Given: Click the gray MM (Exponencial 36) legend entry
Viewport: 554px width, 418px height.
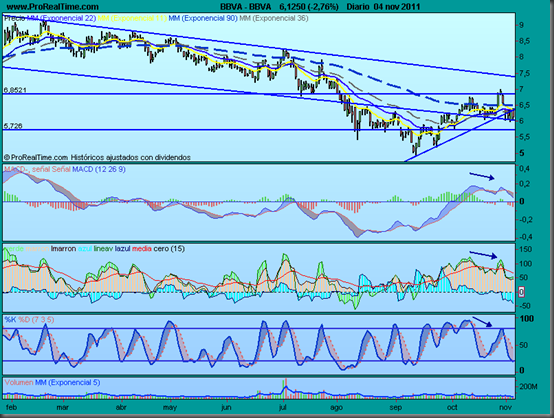Looking at the screenshot, I should click(274, 18).
